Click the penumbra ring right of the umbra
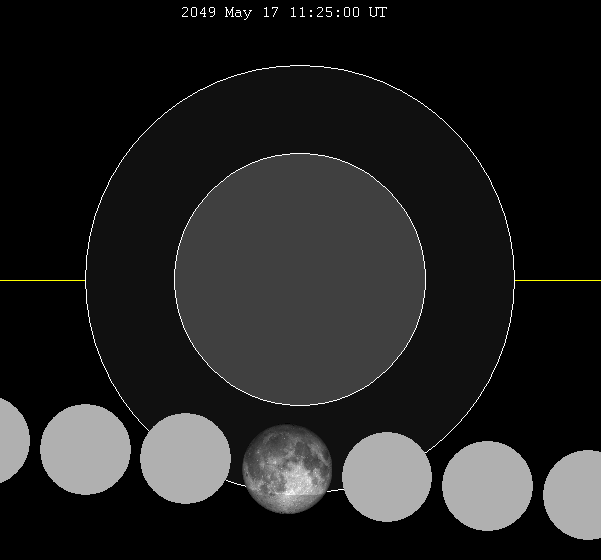 470,280
